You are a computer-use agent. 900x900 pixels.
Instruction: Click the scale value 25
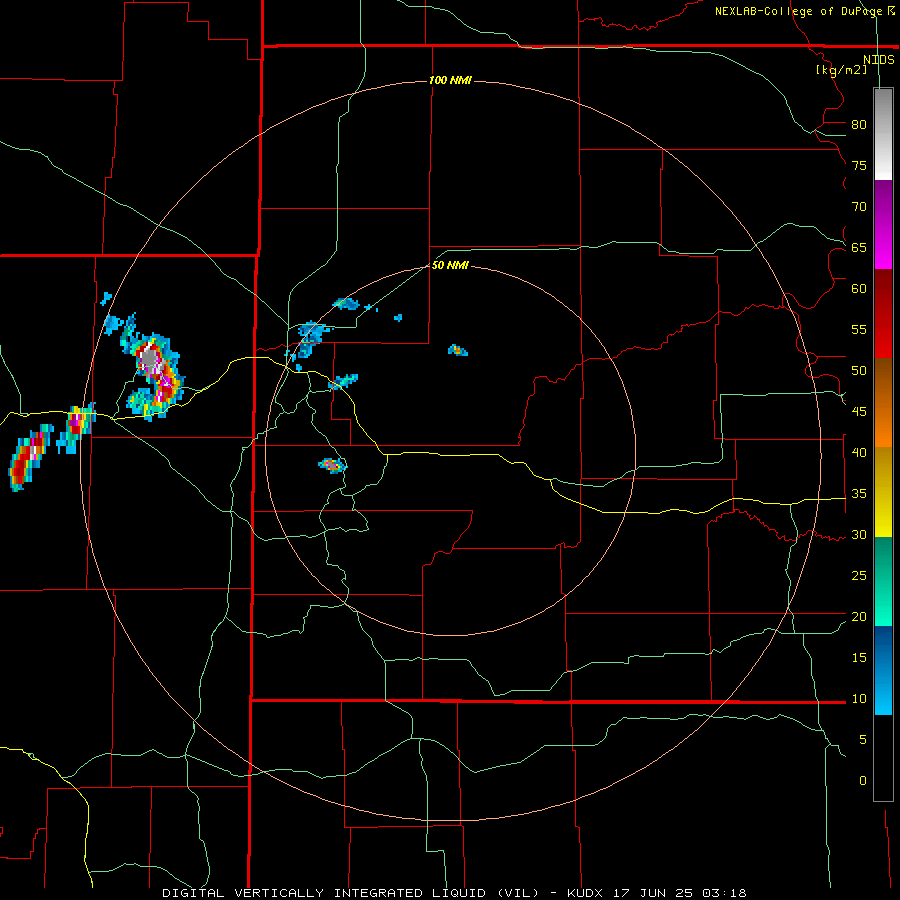pyautogui.click(x=859, y=576)
